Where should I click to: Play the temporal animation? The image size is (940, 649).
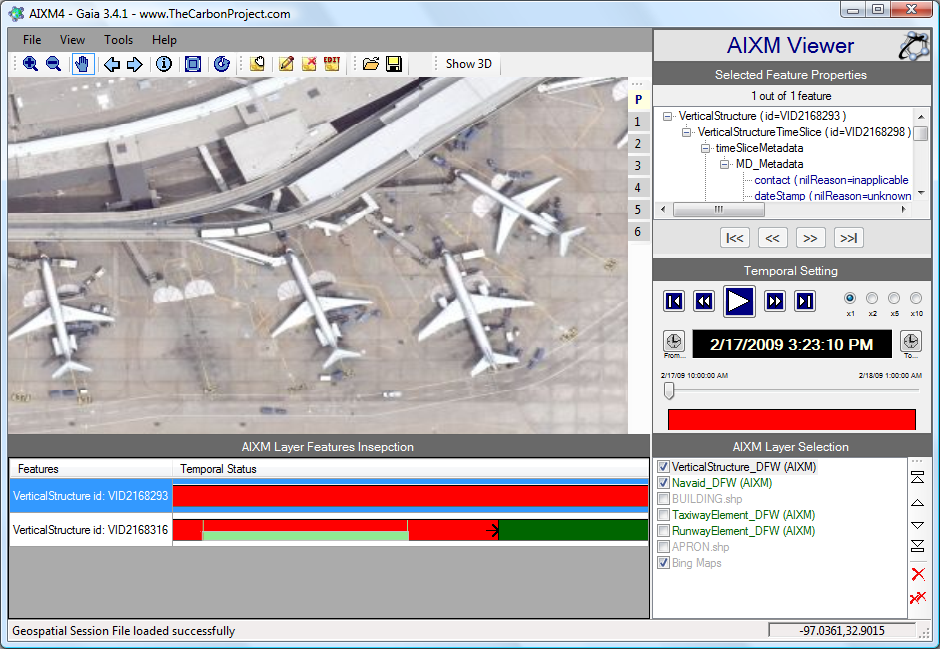click(739, 301)
